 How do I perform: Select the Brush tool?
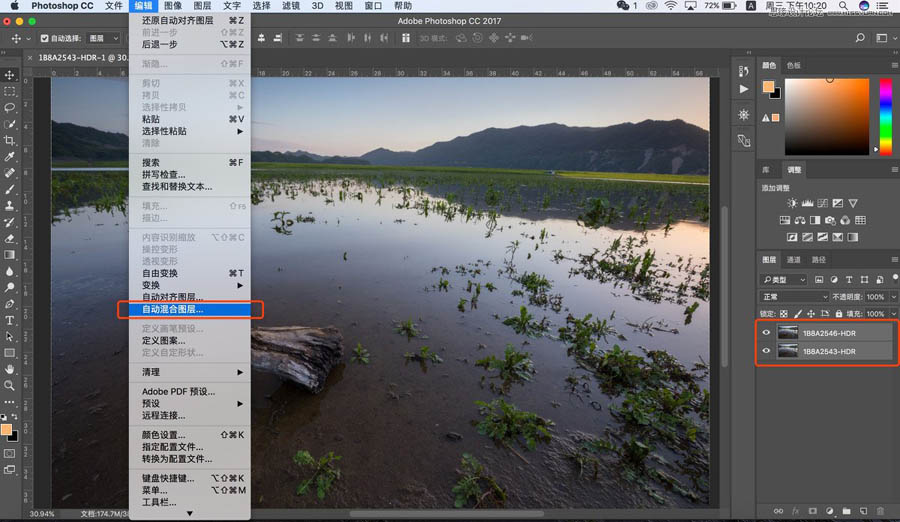(10, 190)
